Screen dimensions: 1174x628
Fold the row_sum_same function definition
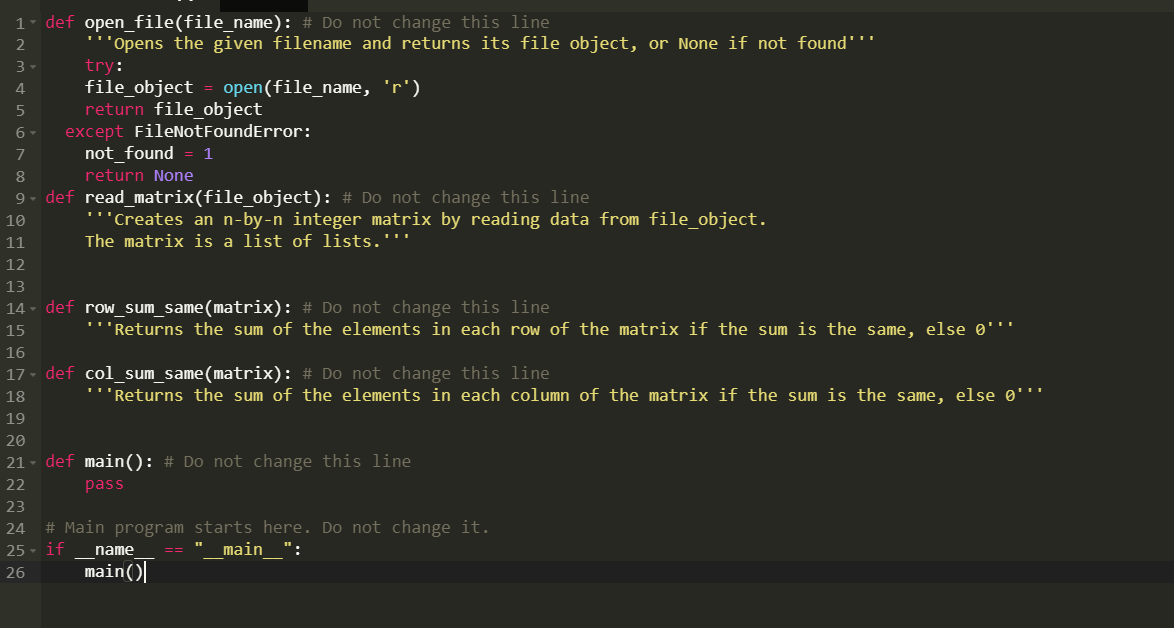pyautogui.click(x=33, y=309)
